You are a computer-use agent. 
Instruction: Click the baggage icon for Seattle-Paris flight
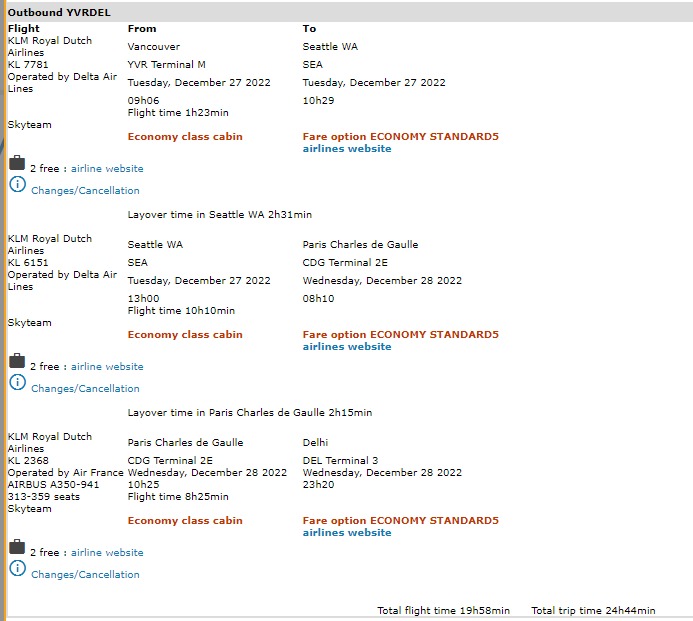[17, 361]
